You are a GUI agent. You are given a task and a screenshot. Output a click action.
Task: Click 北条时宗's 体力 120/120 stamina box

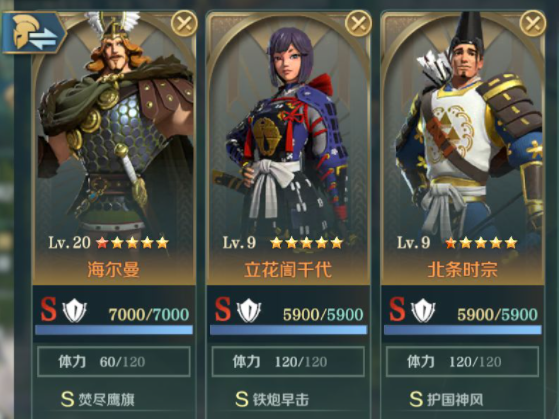(x=462, y=361)
